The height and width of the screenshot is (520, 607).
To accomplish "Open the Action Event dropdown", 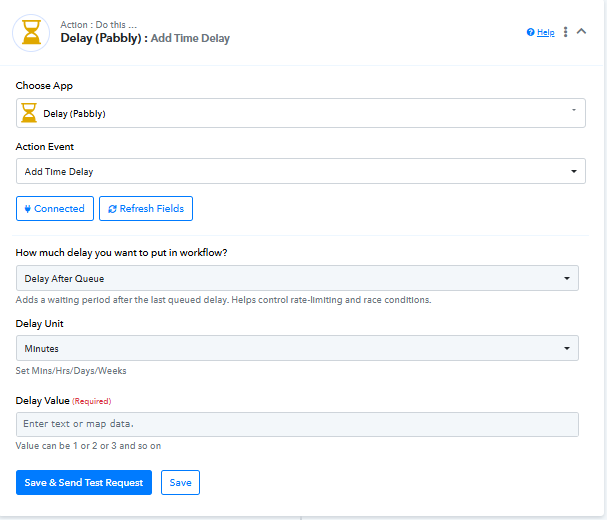I will point(300,171).
